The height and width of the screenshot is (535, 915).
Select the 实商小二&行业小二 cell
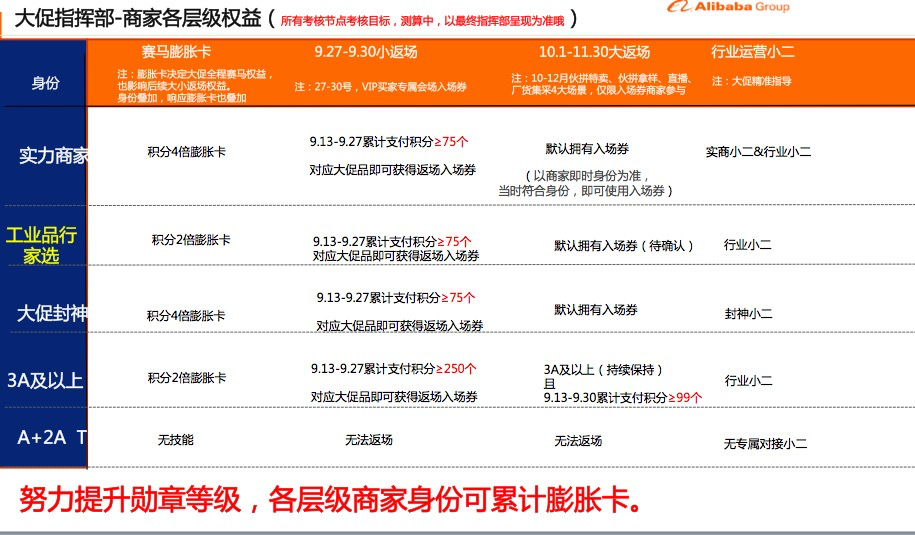tap(758, 152)
